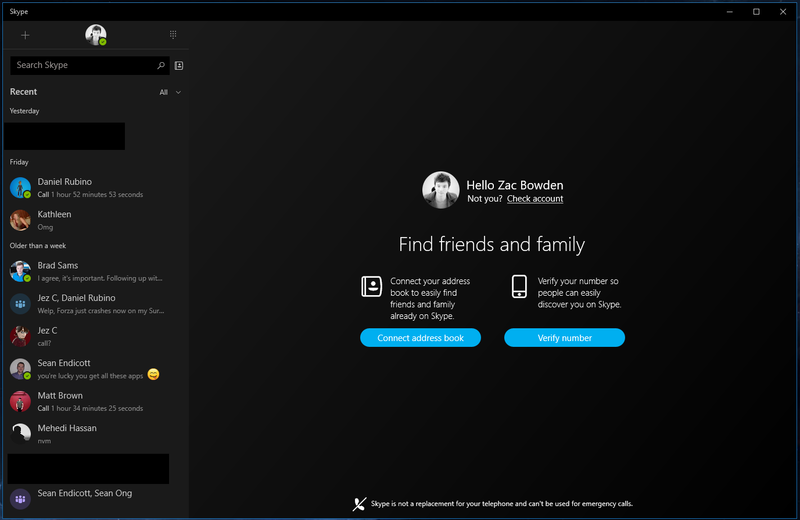Open the Jez C conversation
800x520 pixels.
pyautogui.click(x=96, y=336)
